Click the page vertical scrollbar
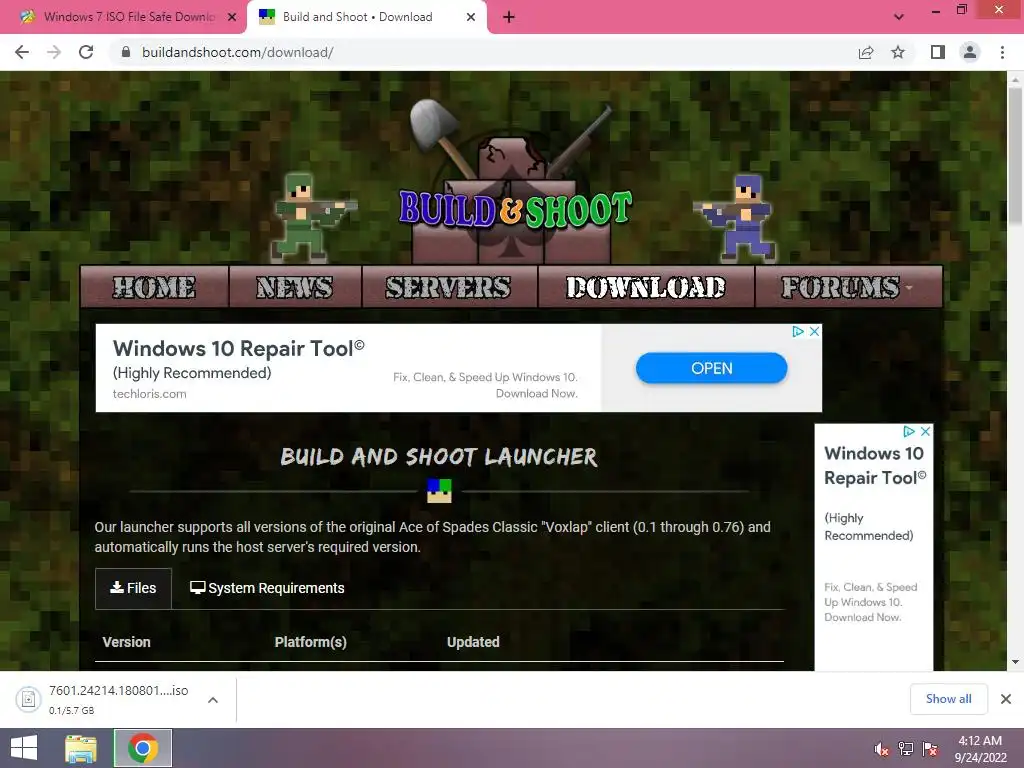Screen dimensions: 1024x768 tap(1016, 157)
